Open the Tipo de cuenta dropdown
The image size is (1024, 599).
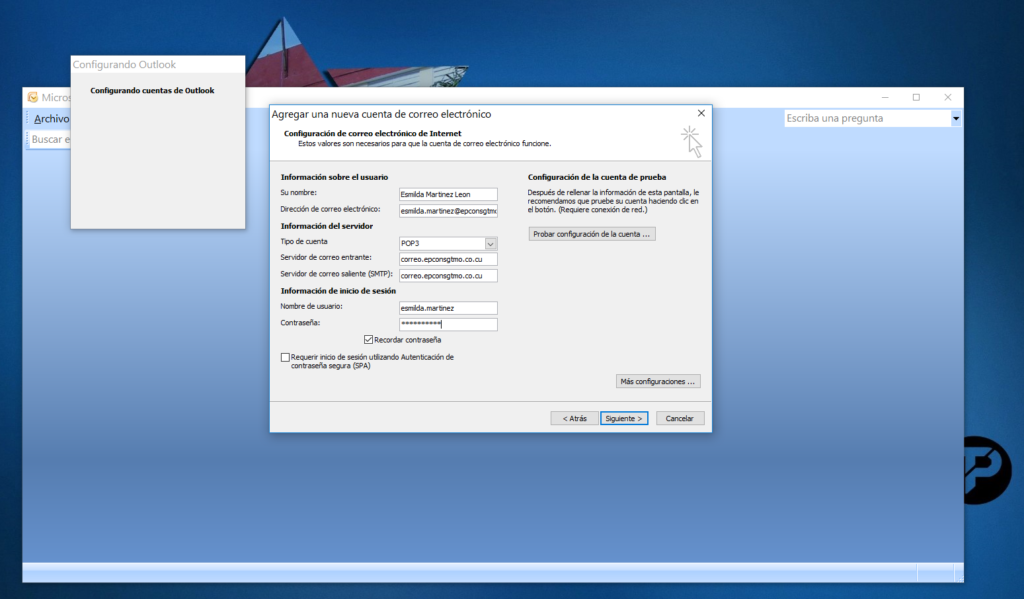tap(490, 243)
